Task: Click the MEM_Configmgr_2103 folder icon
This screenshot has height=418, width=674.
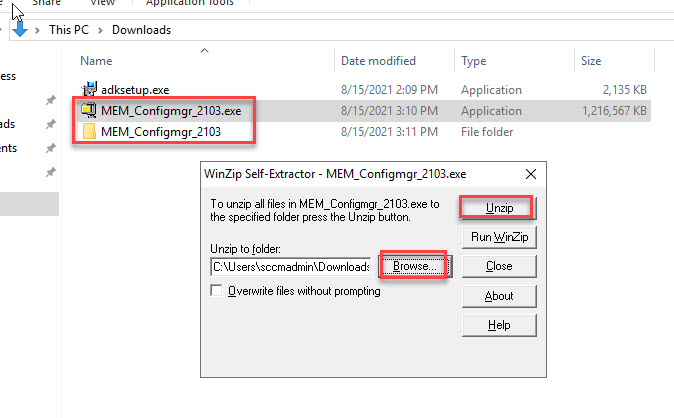Action: pyautogui.click(x=89, y=131)
